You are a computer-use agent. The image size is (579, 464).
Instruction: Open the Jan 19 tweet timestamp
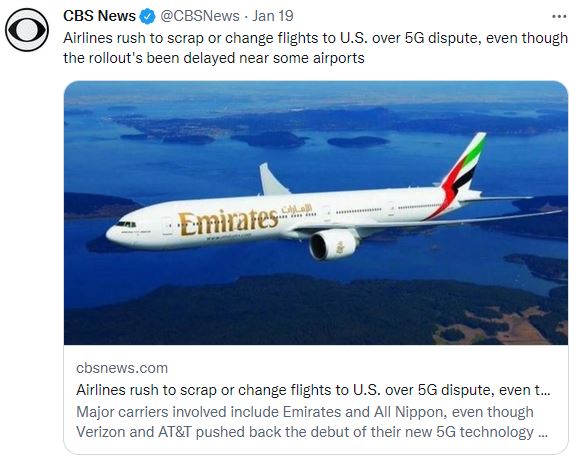(273, 16)
